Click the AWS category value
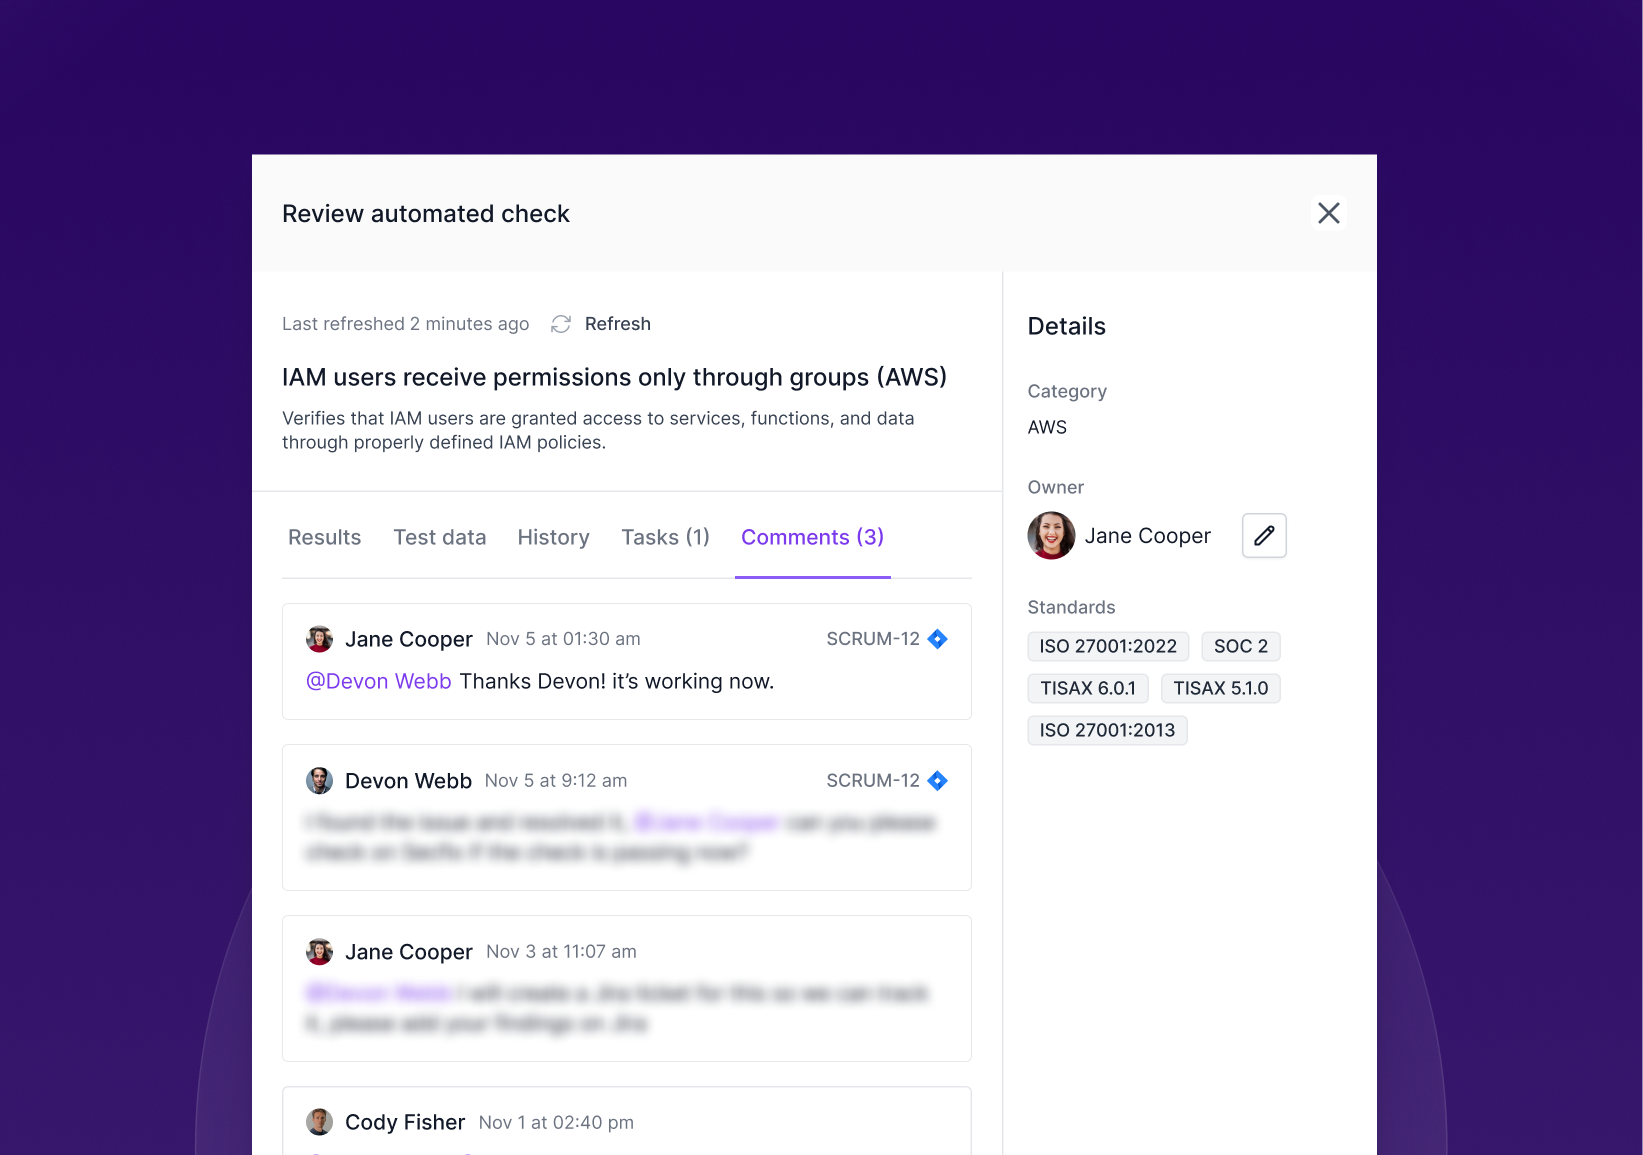This screenshot has width=1643, height=1155. pos(1047,427)
